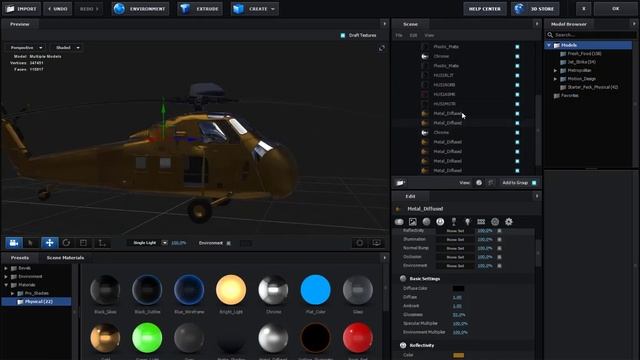Open the Scene panel Edit menu
Screen dimensions: 640x360
413,36
